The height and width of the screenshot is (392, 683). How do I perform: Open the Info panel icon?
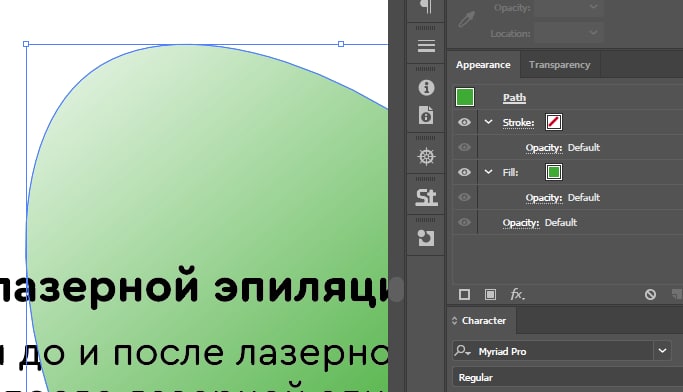pos(426,88)
